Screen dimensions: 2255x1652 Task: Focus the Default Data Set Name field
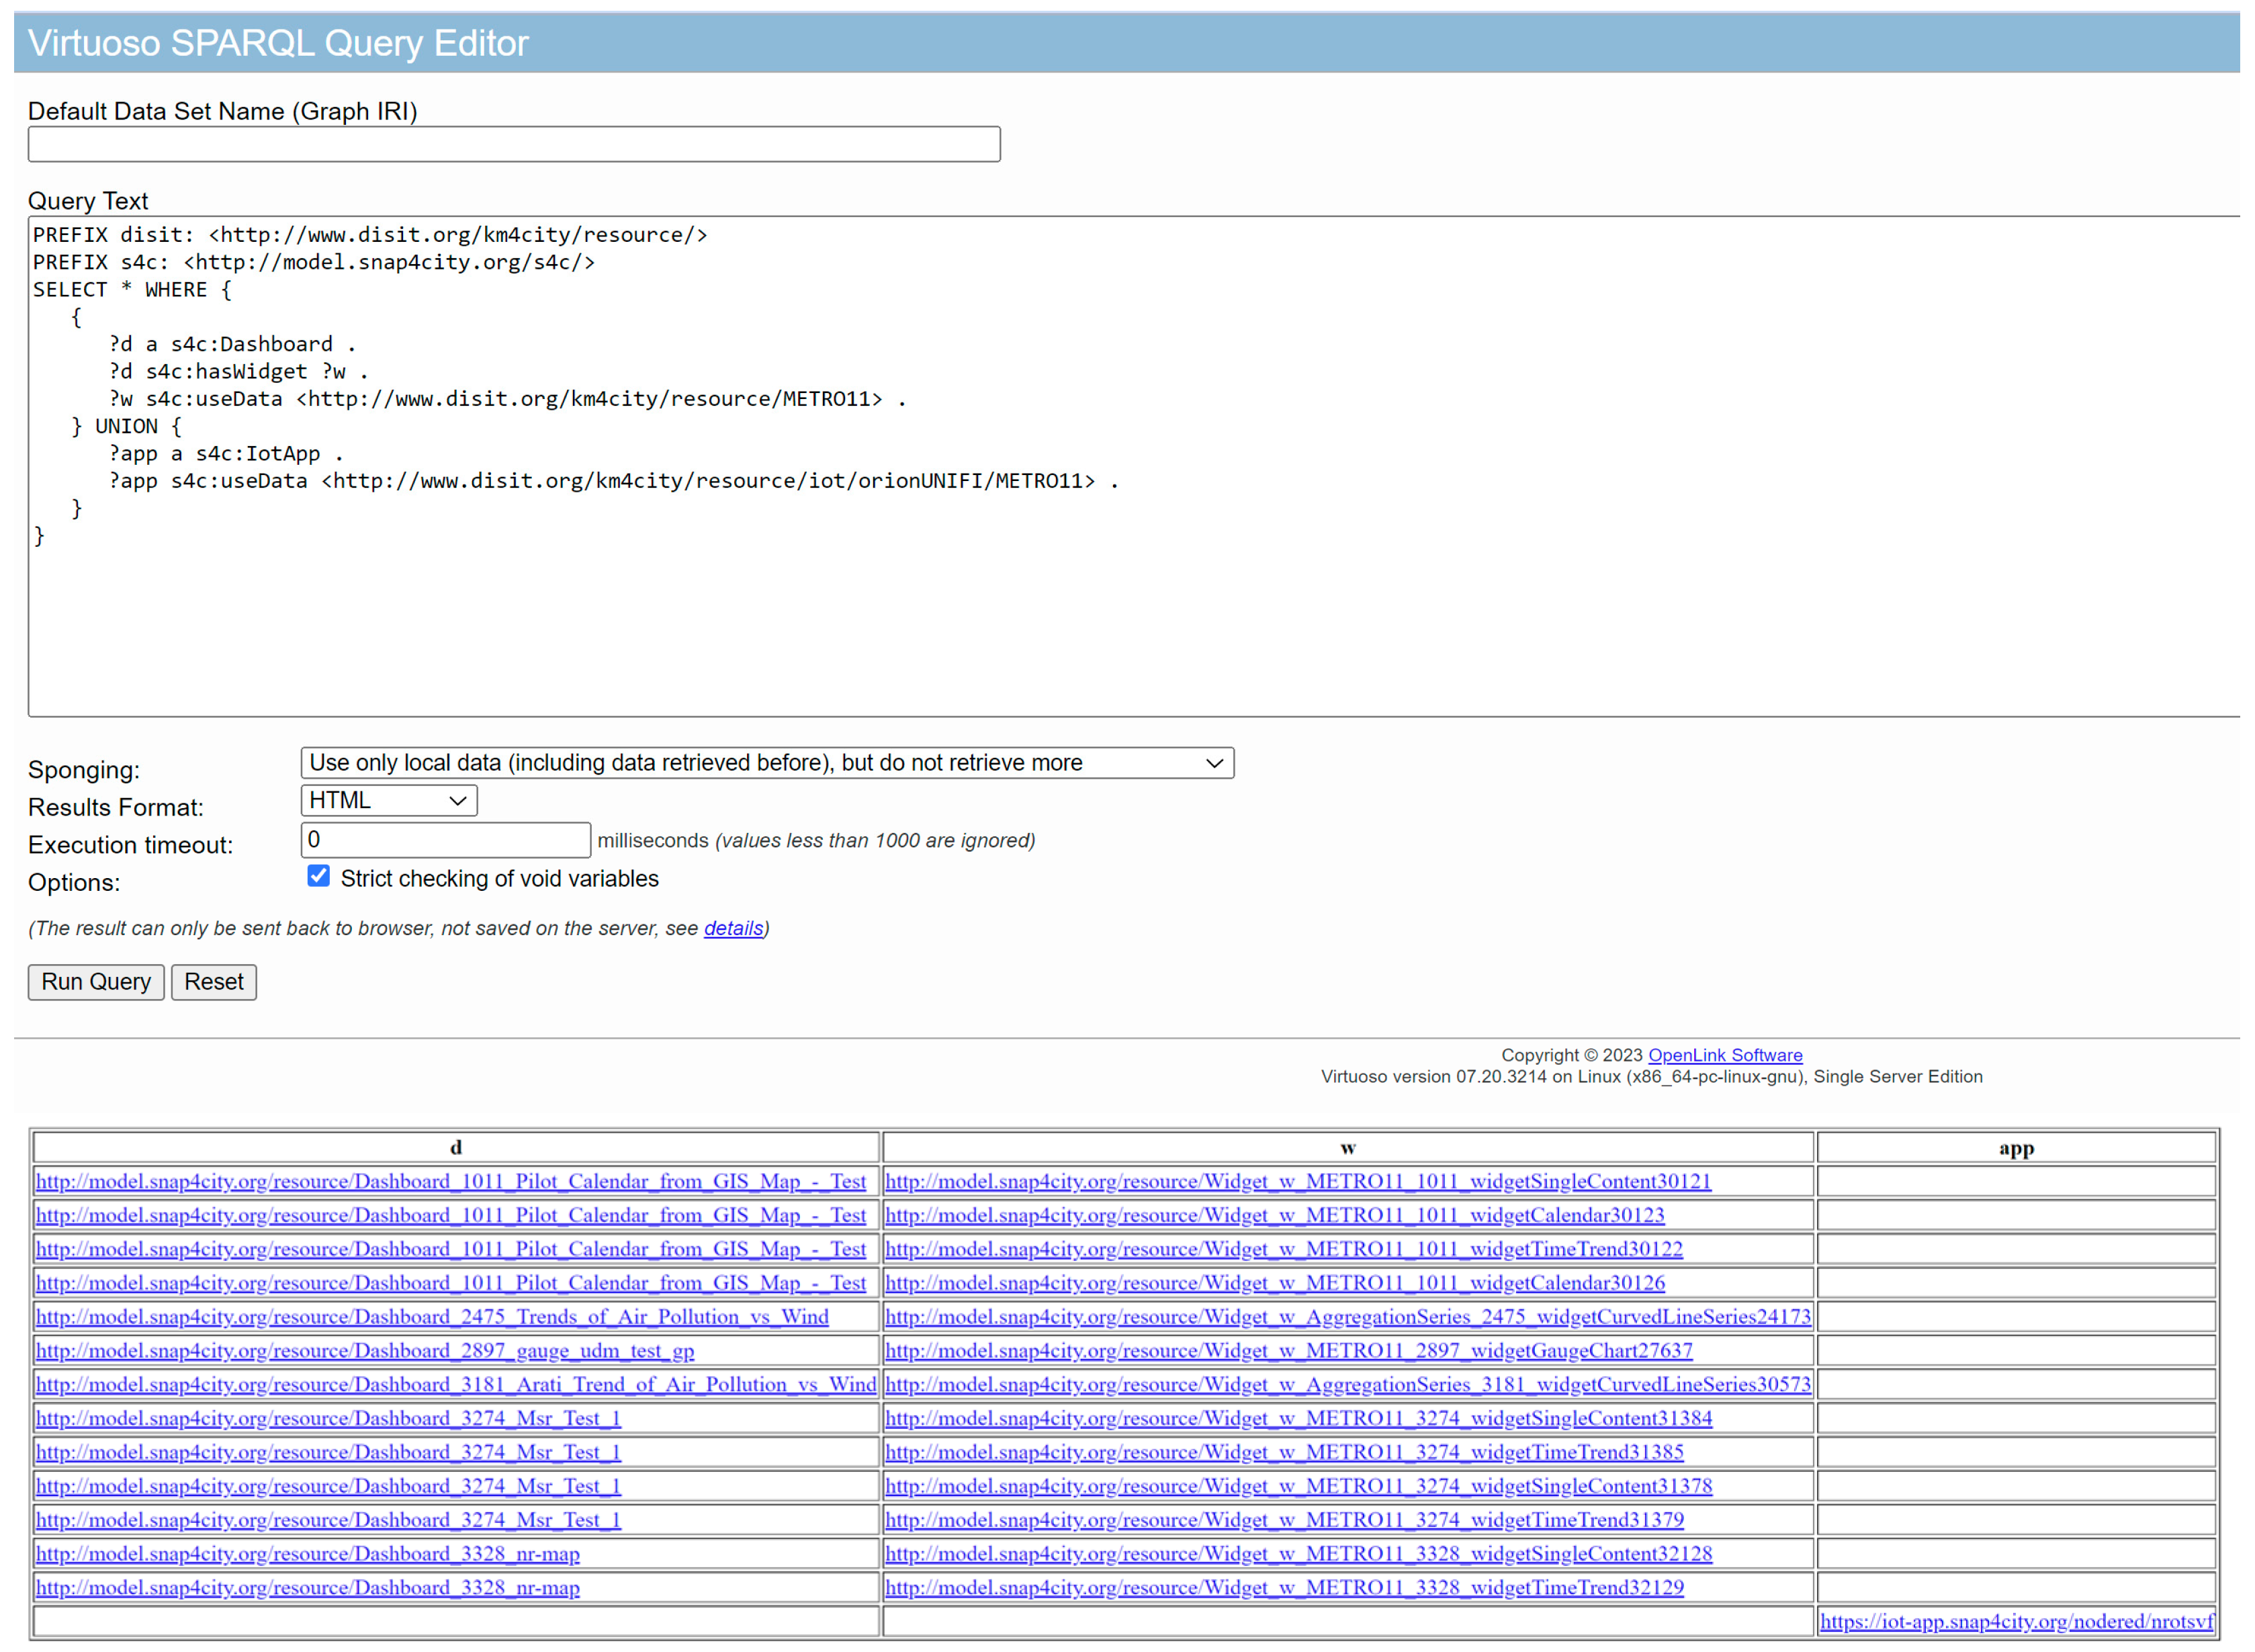tap(513, 144)
